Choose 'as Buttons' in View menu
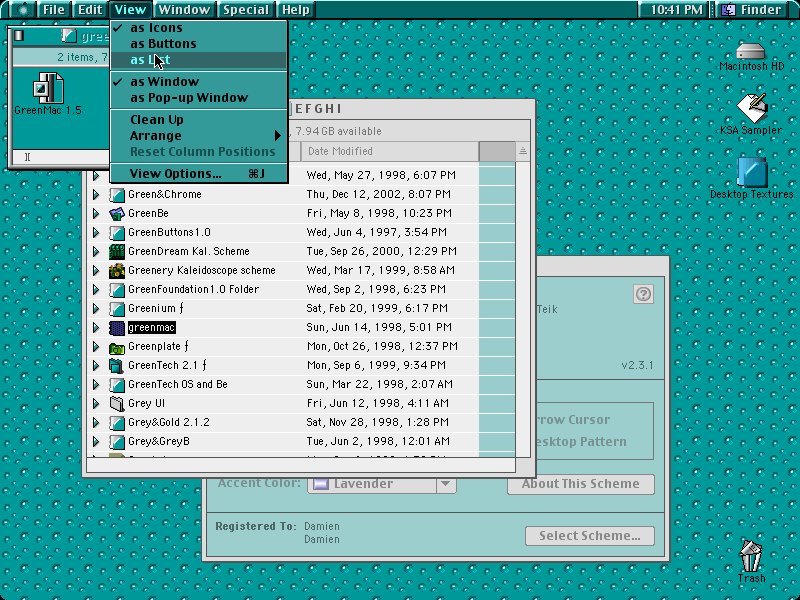 pyautogui.click(x=199, y=44)
